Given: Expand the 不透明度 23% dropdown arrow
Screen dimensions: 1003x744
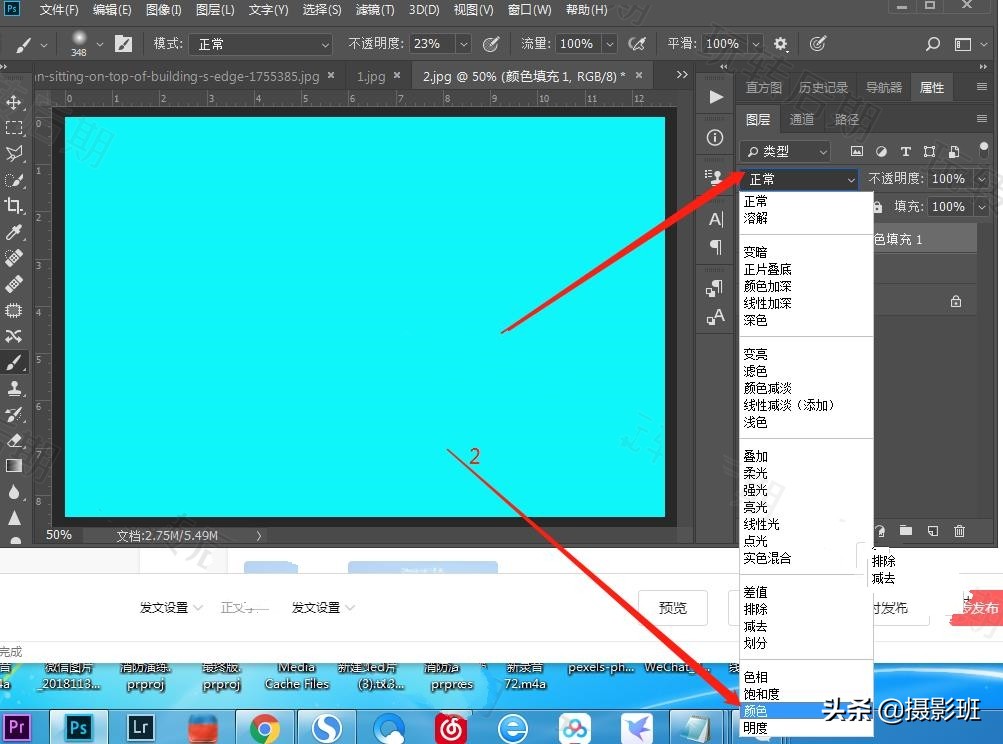Looking at the screenshot, I should pos(462,44).
